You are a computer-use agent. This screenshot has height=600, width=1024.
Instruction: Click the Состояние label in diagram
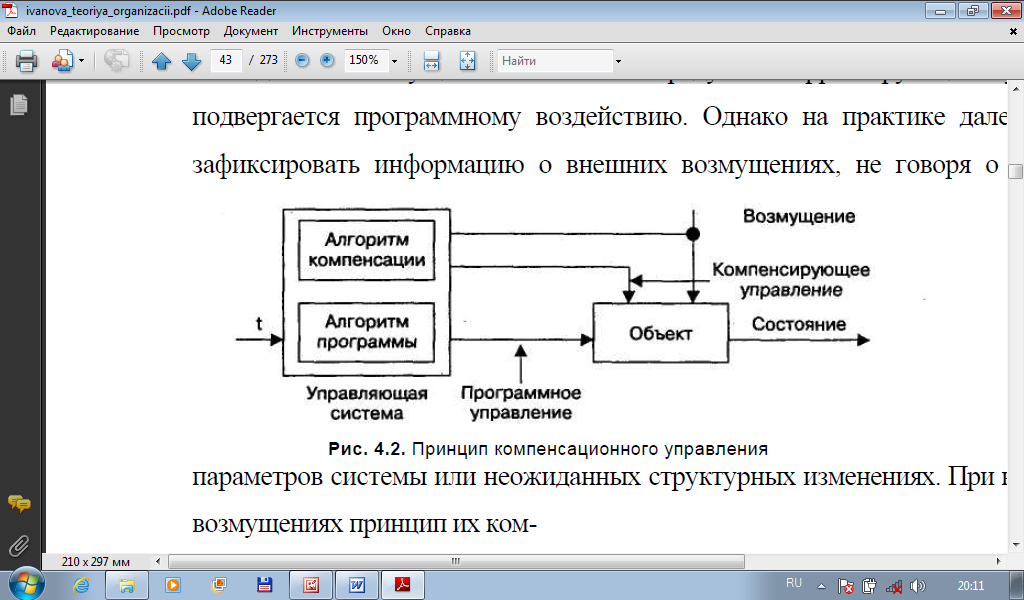tap(799, 324)
